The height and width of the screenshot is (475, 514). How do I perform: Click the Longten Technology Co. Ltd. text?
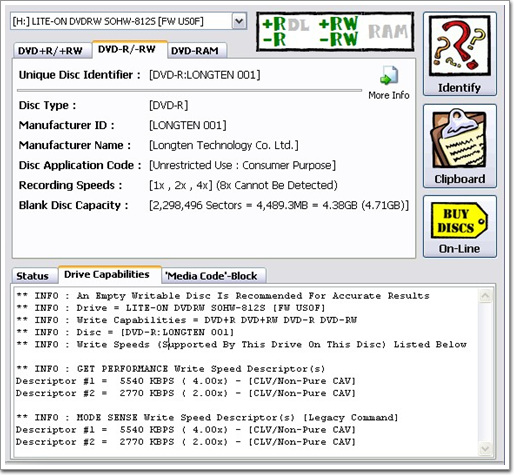point(224,145)
